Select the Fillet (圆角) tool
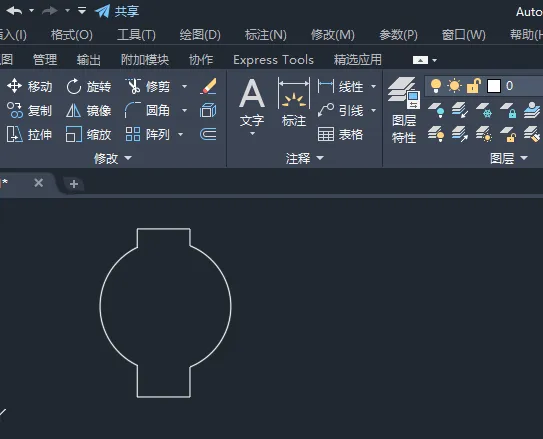This screenshot has width=543, height=439. (x=148, y=110)
